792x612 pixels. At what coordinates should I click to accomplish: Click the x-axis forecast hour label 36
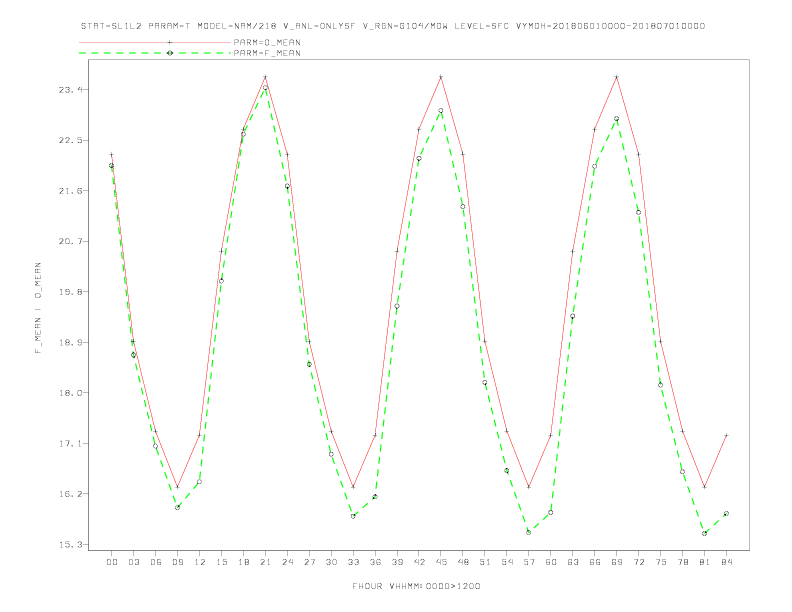tap(375, 562)
